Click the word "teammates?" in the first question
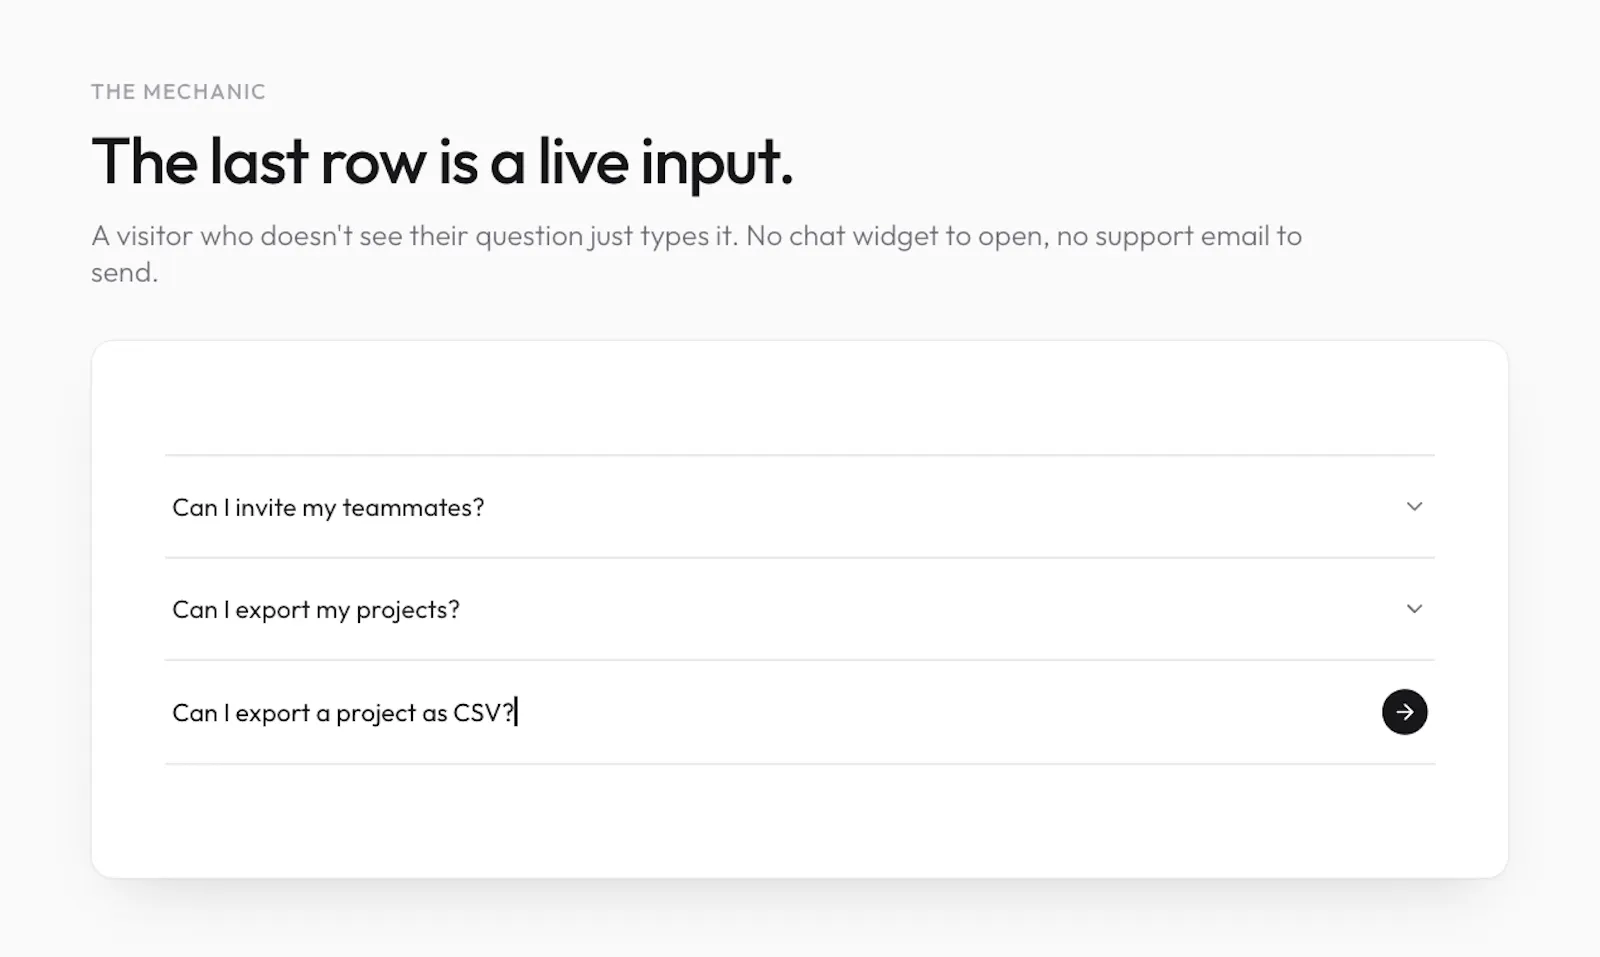The image size is (1600, 957). [413, 507]
